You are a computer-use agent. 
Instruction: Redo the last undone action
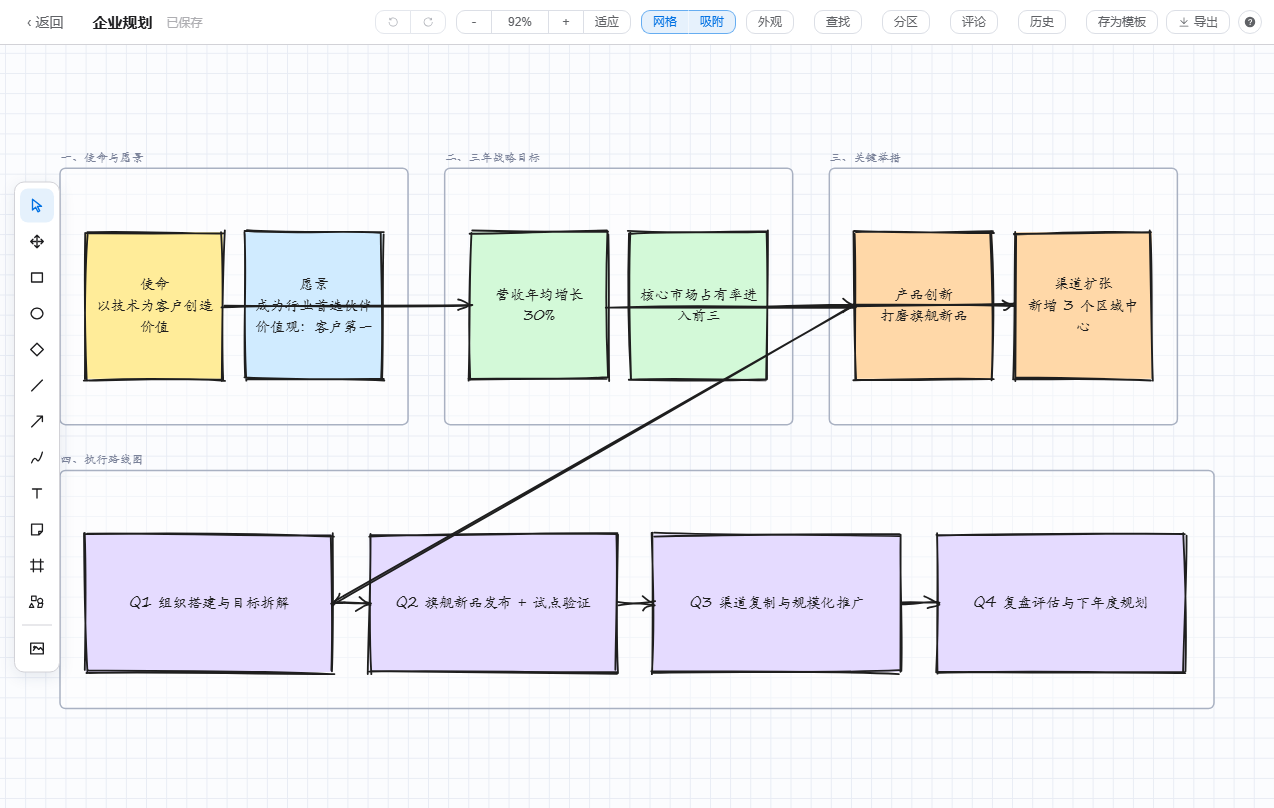point(428,22)
